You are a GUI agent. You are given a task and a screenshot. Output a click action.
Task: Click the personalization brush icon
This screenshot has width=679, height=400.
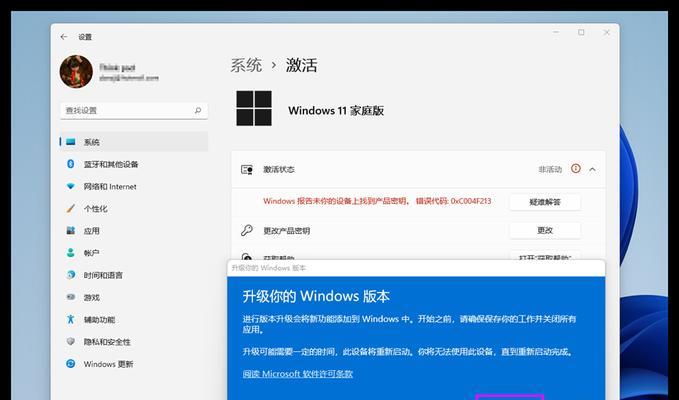pyautogui.click(x=71, y=208)
